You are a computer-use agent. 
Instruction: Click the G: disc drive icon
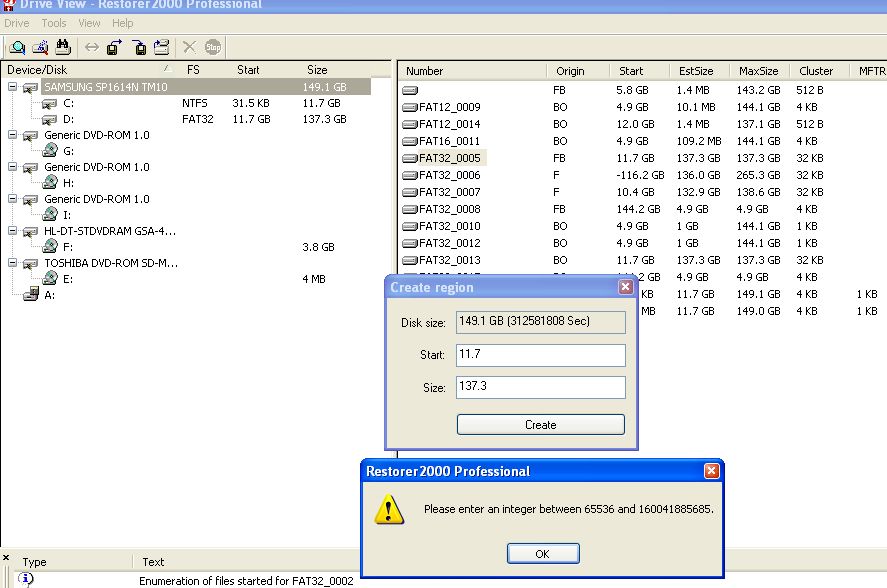50,151
